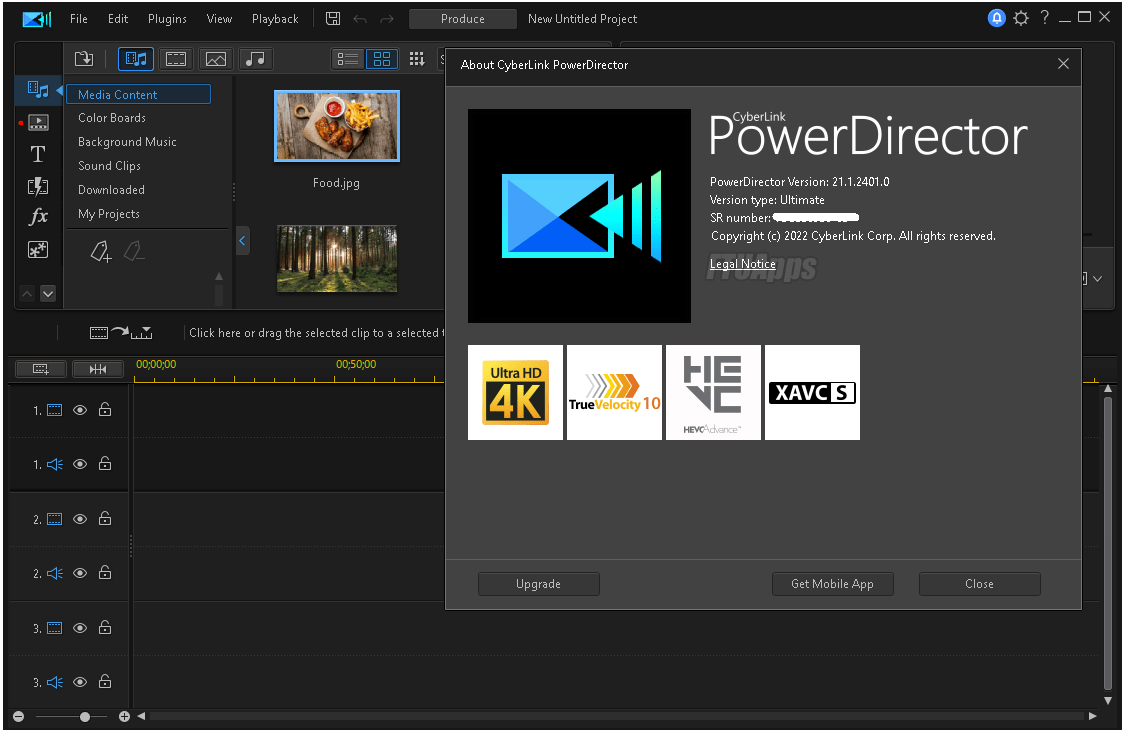Image resolution: width=1123 pixels, height=732 pixels.
Task: Toggle visibility of video track 2
Action: (x=80, y=519)
